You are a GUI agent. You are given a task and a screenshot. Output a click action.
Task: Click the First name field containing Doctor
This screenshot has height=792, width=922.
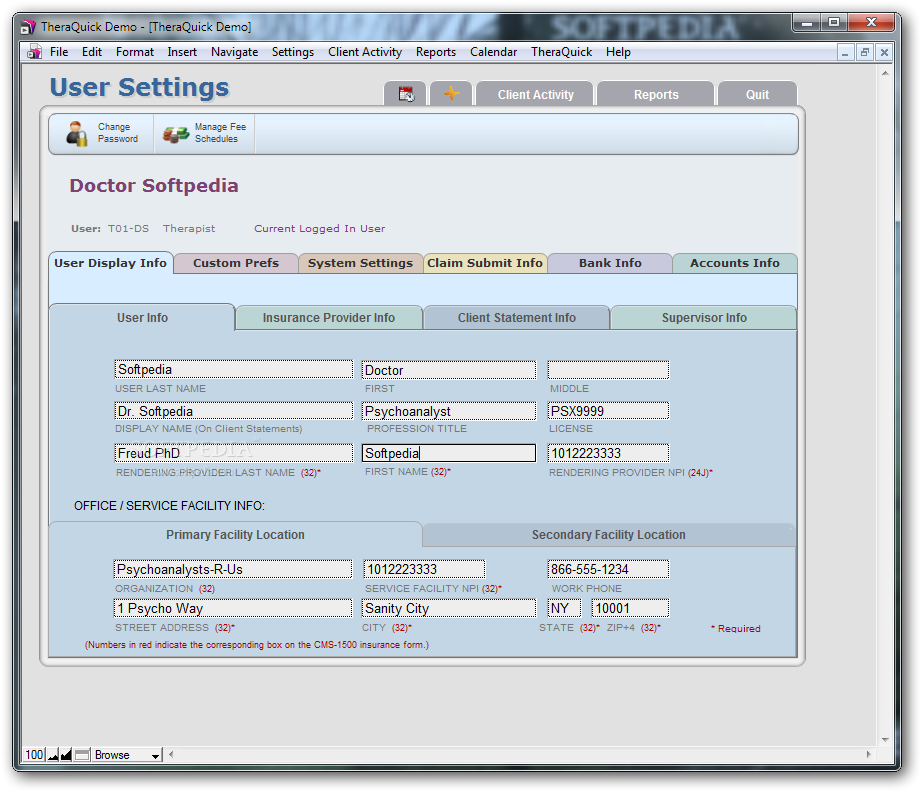[x=449, y=370]
